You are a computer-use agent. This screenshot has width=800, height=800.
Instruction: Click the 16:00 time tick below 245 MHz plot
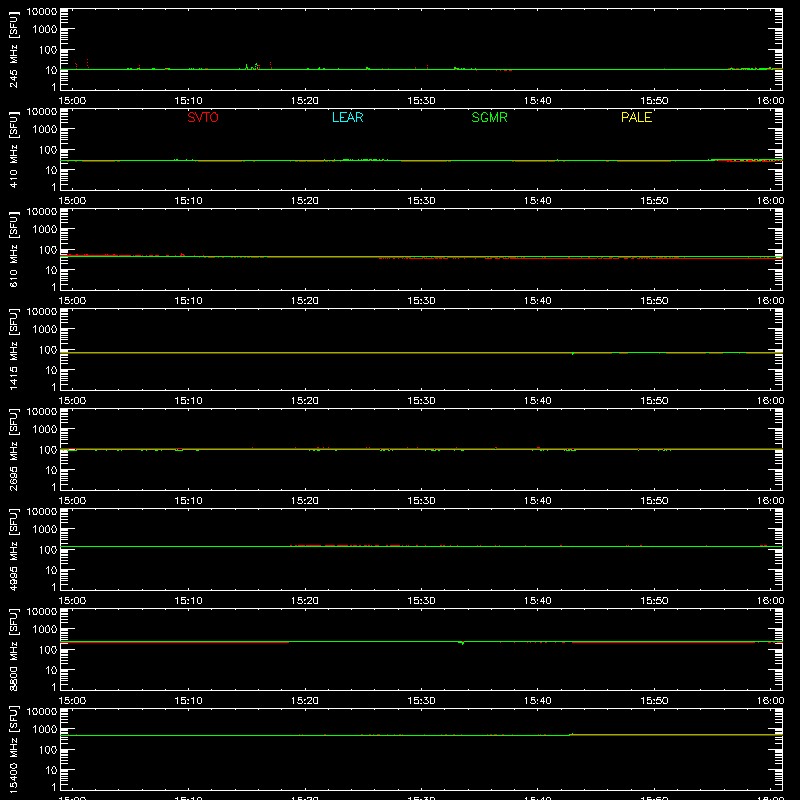pyautogui.click(x=770, y=101)
